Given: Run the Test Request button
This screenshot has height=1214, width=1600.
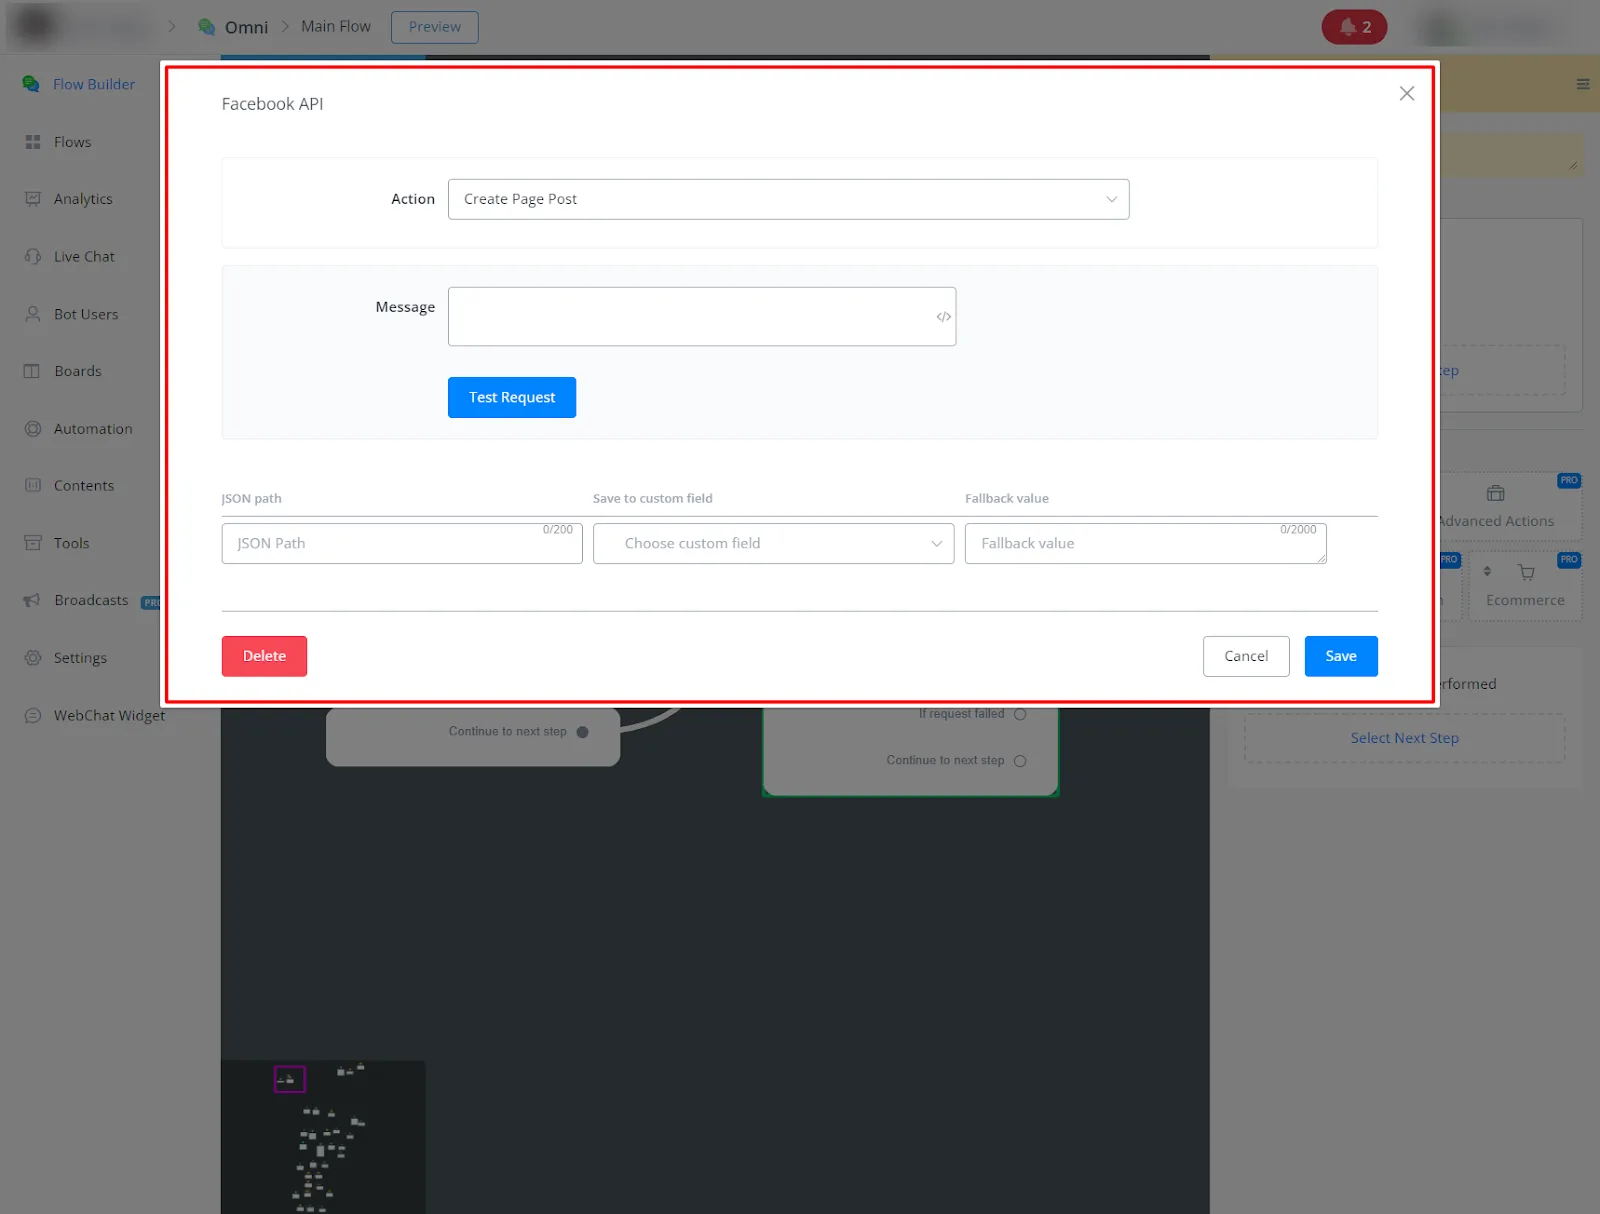Looking at the screenshot, I should click(x=512, y=397).
